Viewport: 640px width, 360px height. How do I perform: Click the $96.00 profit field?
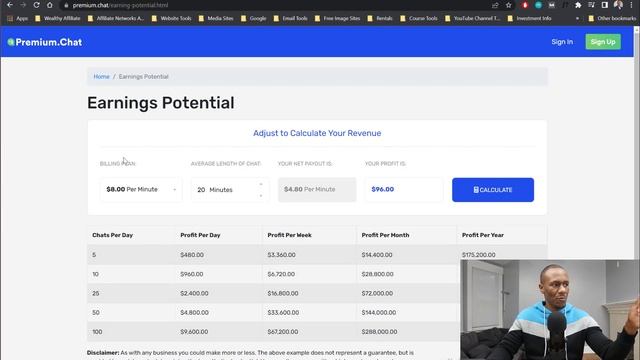click(404, 189)
